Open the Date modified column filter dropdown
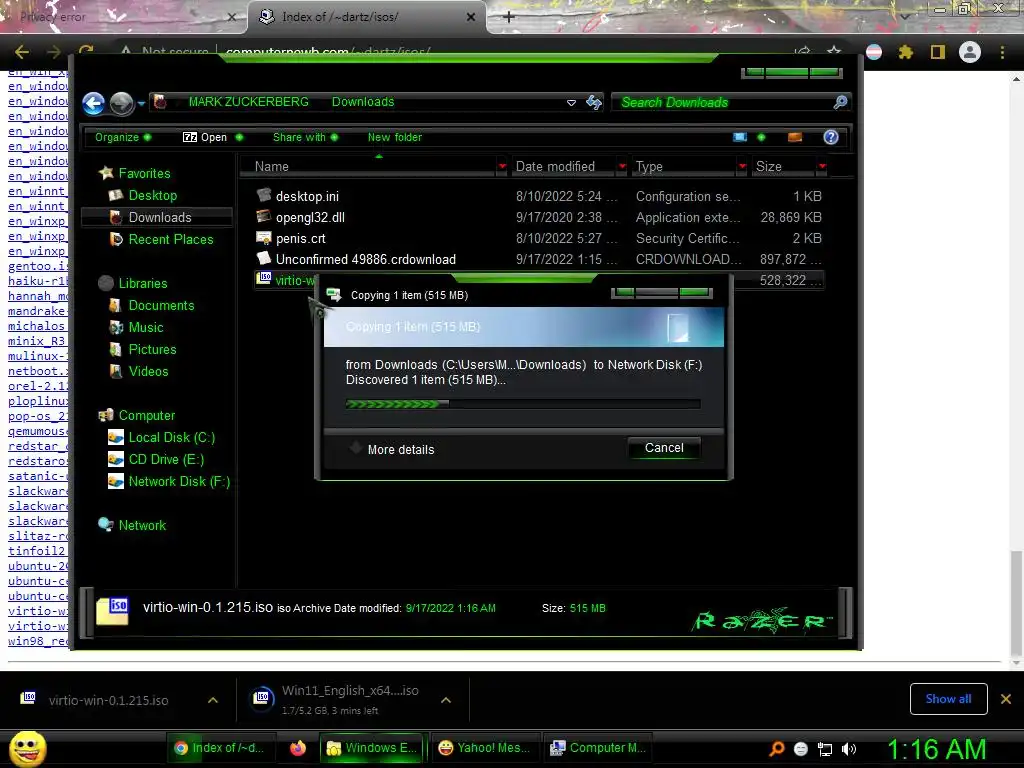This screenshot has height=768, width=1024. pos(622,167)
